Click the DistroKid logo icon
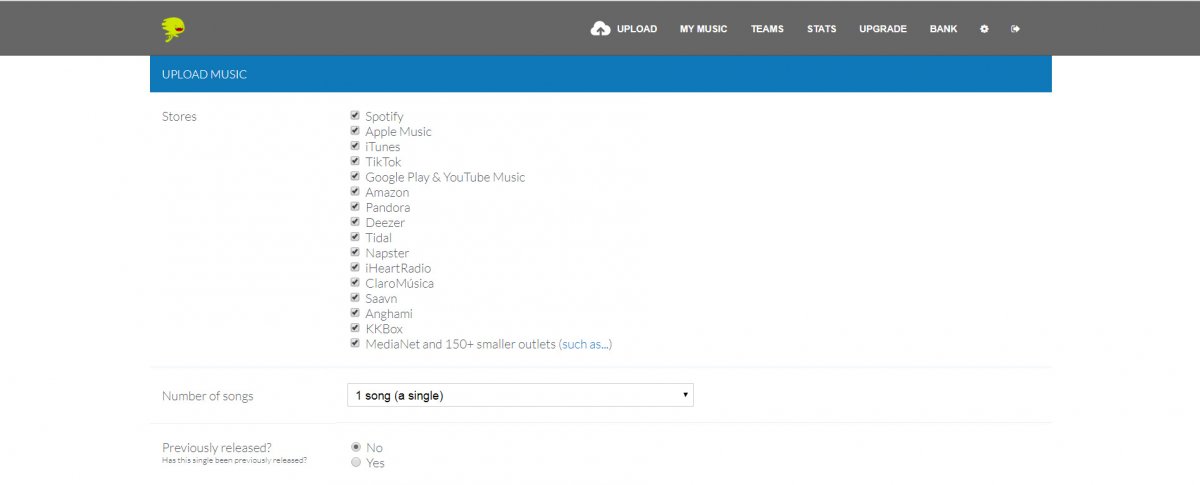 pos(173,30)
